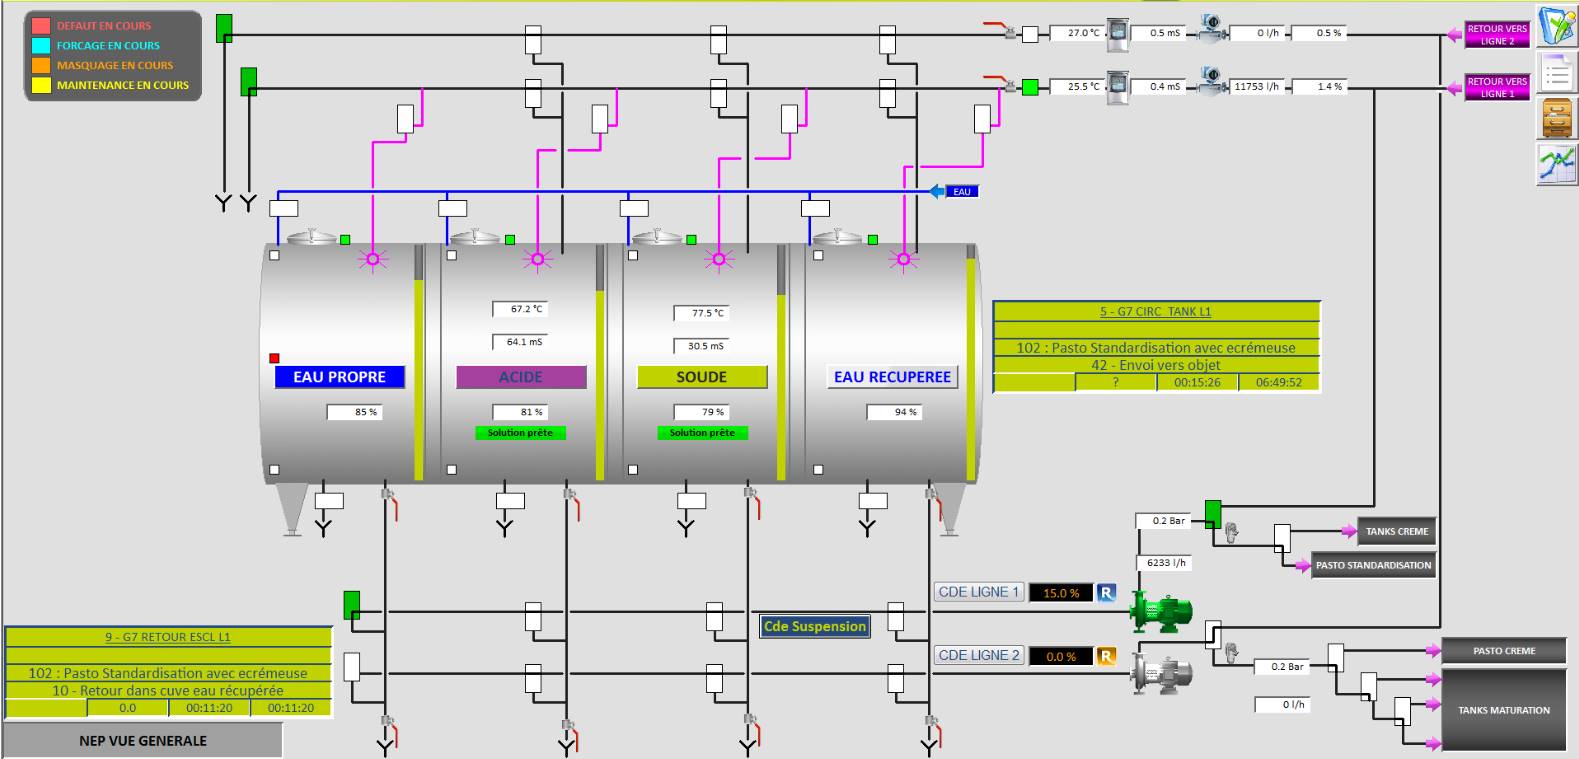Screen dimensions: 1579x759
Task: Click the conductivity transmitter beside 0.5 mS
Action: point(1117,33)
